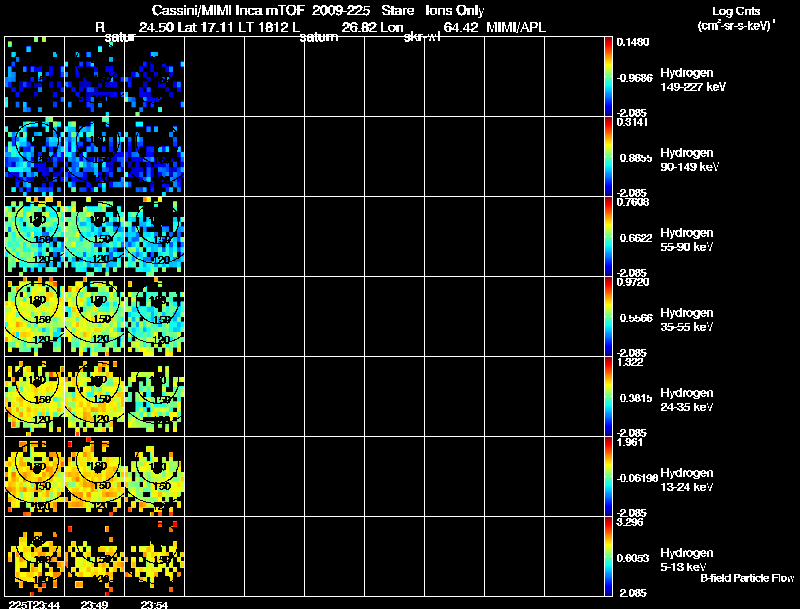Image resolution: width=800 pixels, height=609 pixels.
Task: Click the color bar for 35-55 keV
Action: click(608, 317)
